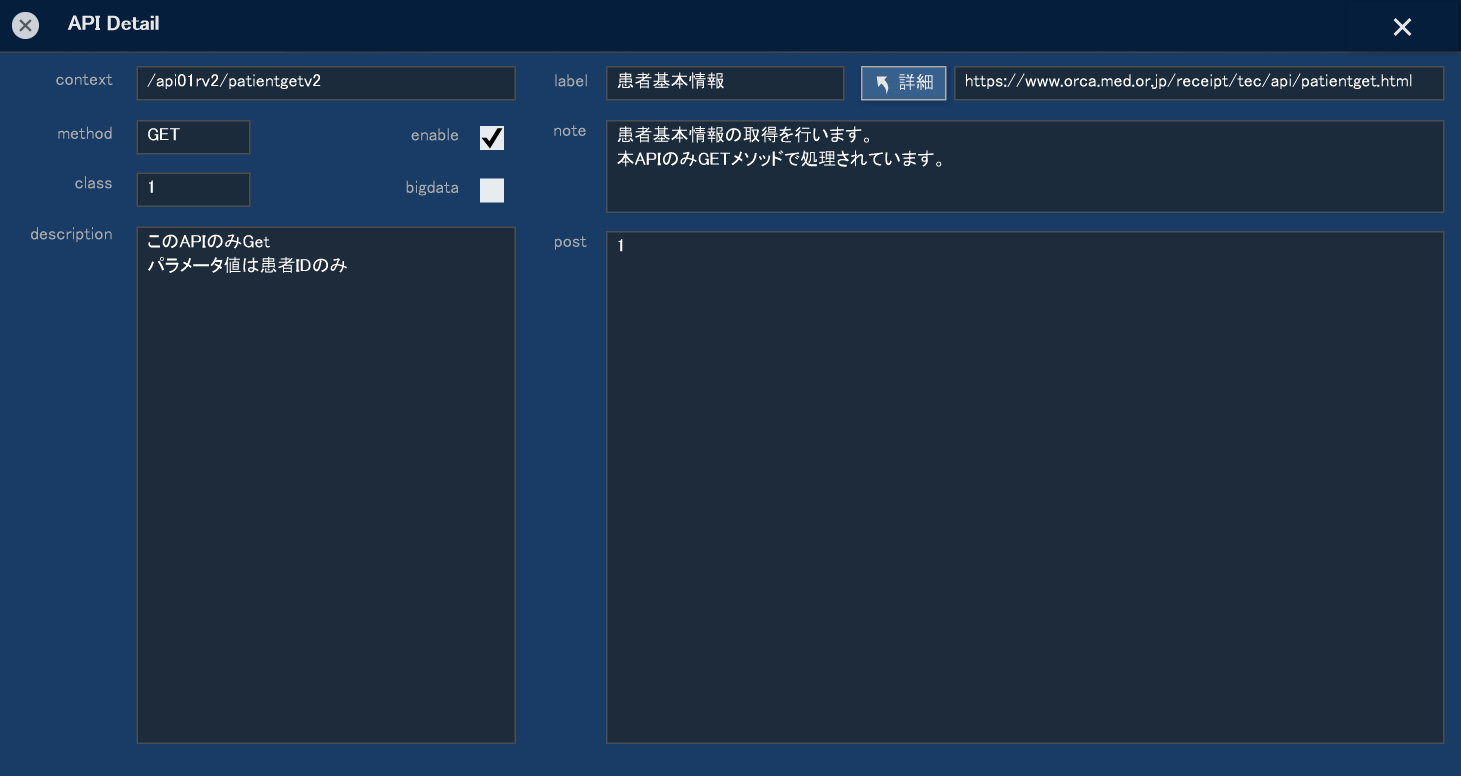Click the "description" field label
The width and height of the screenshot is (1461, 776).
click(71, 234)
